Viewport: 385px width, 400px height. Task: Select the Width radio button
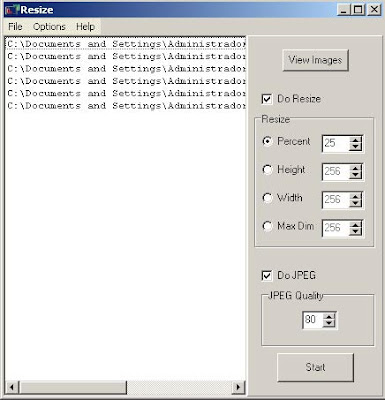pos(267,198)
